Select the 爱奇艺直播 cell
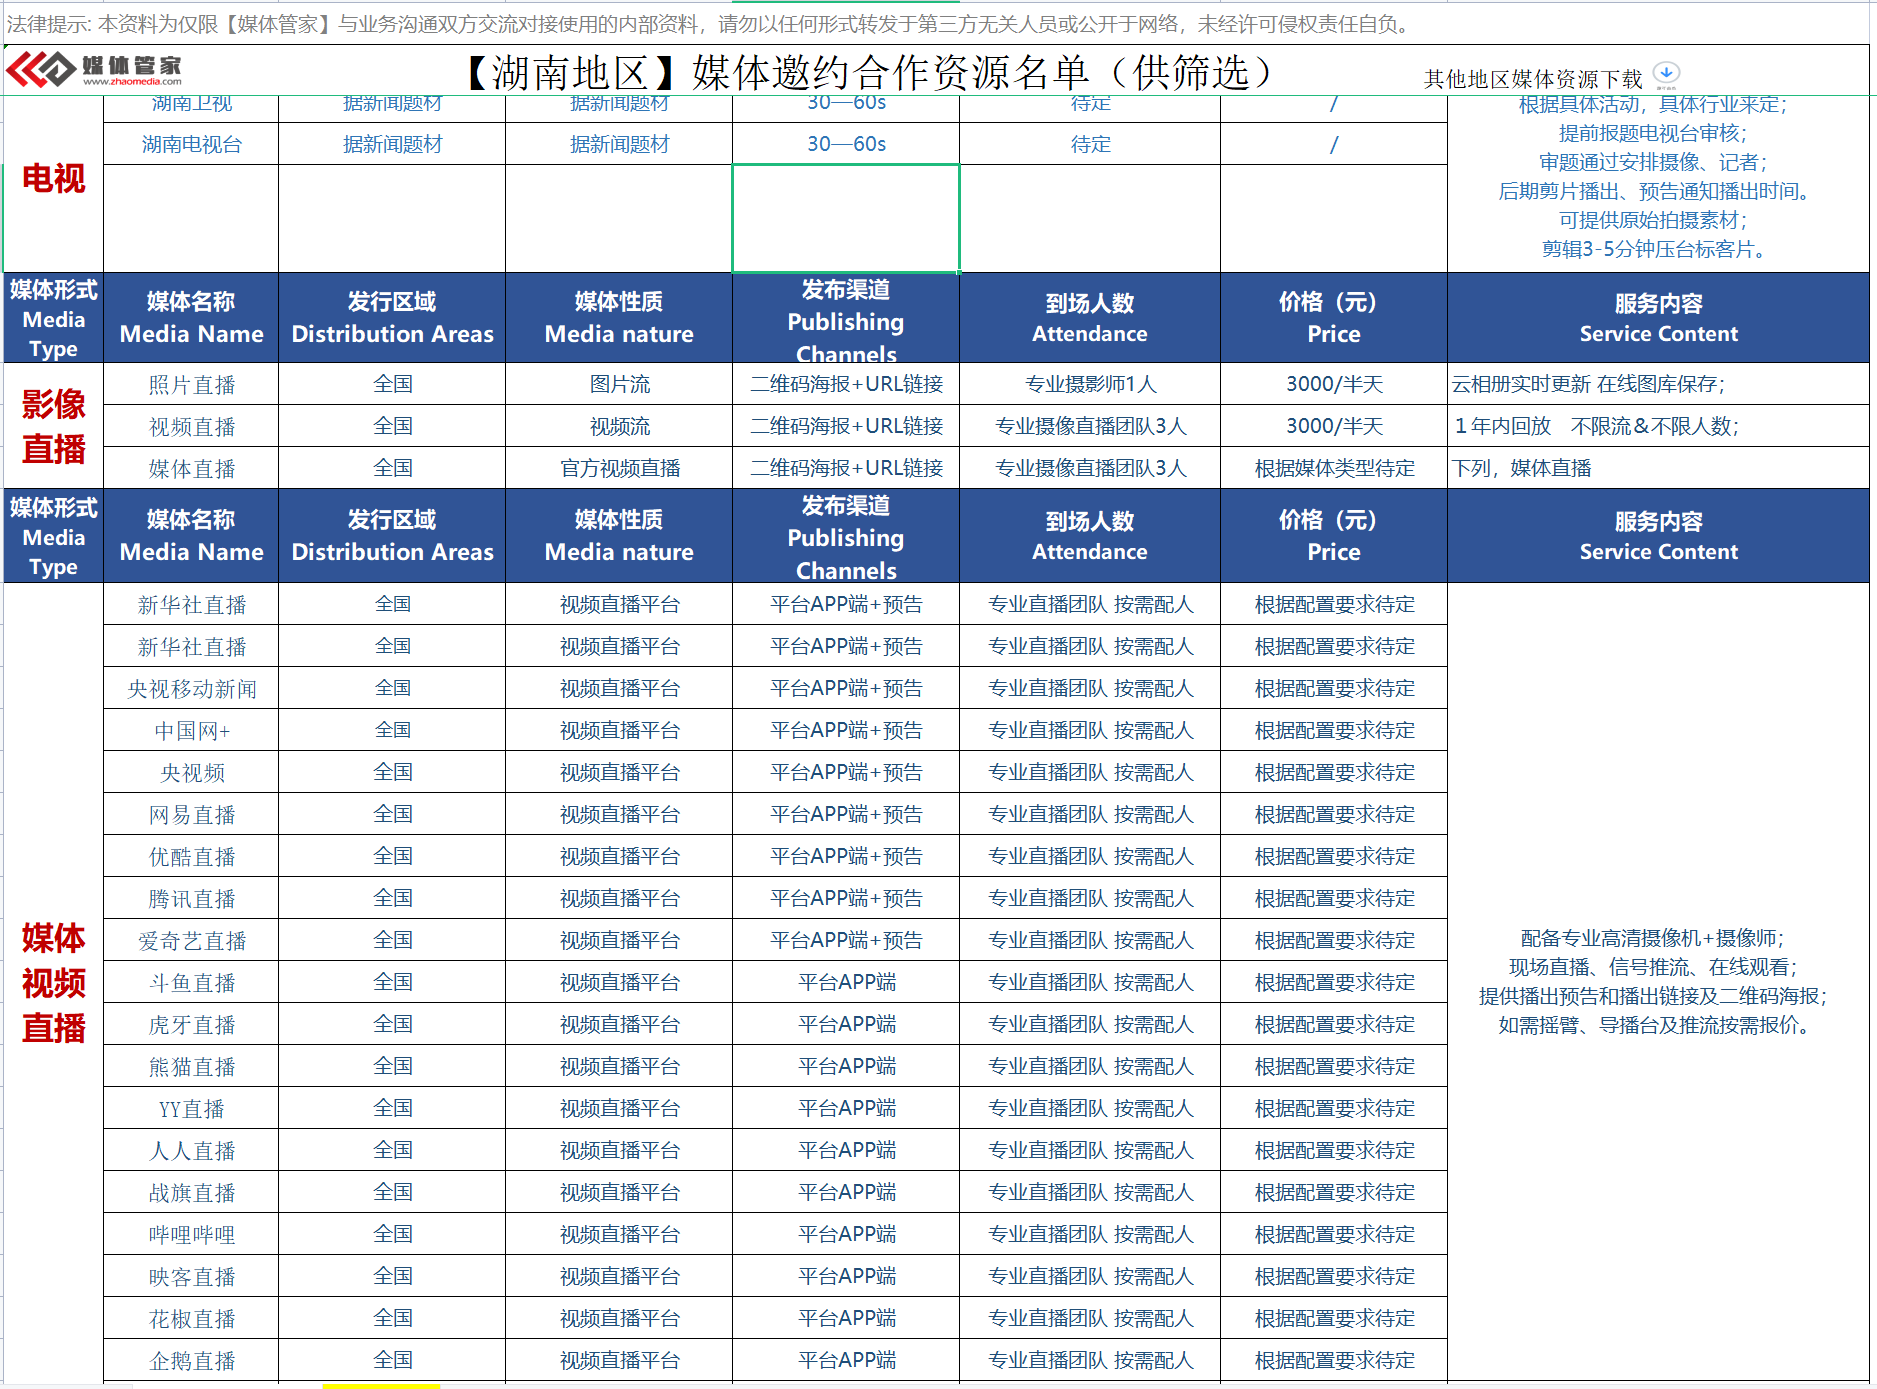Screen dimensions: 1877x1389 pyautogui.click(x=191, y=941)
